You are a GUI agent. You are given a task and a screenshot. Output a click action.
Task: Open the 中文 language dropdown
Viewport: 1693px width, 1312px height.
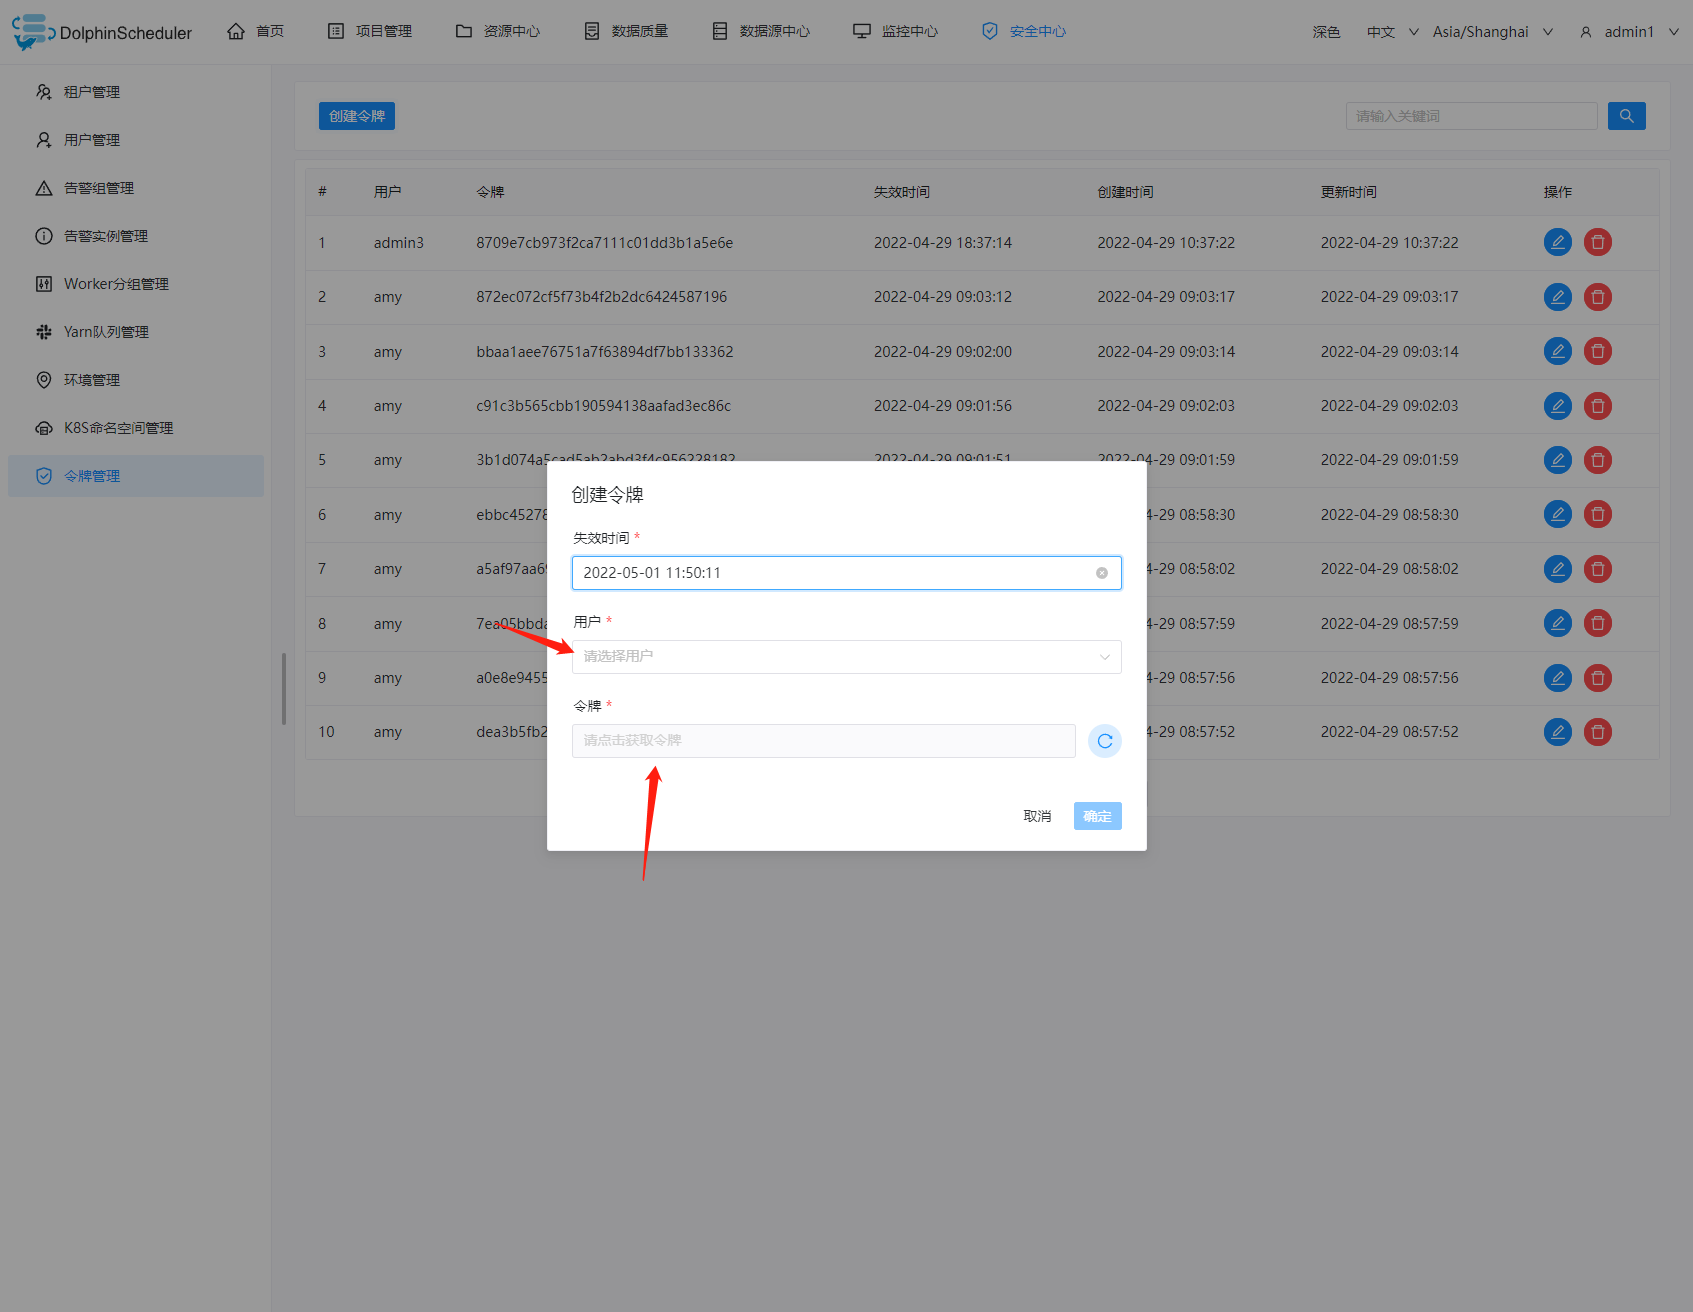click(1392, 32)
